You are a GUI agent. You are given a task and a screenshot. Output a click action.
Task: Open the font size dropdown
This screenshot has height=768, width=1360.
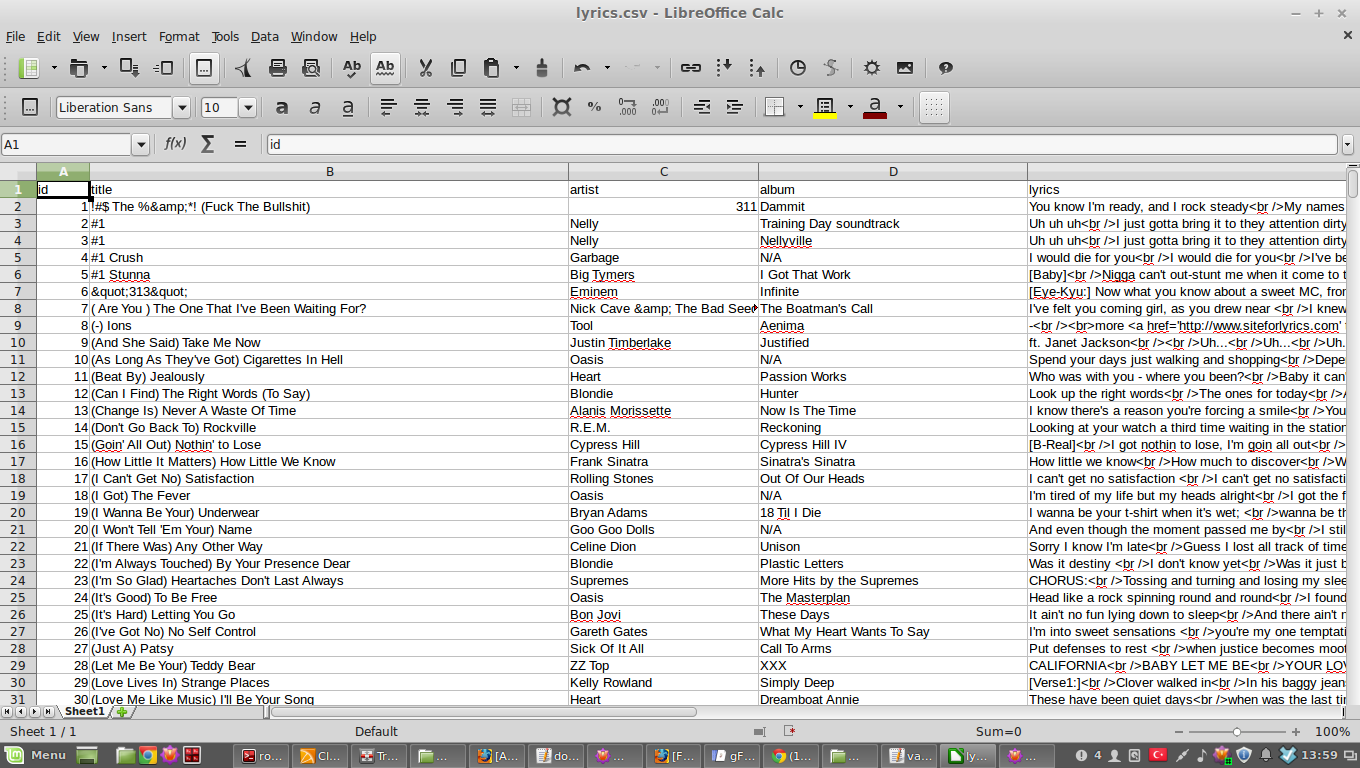click(x=247, y=107)
